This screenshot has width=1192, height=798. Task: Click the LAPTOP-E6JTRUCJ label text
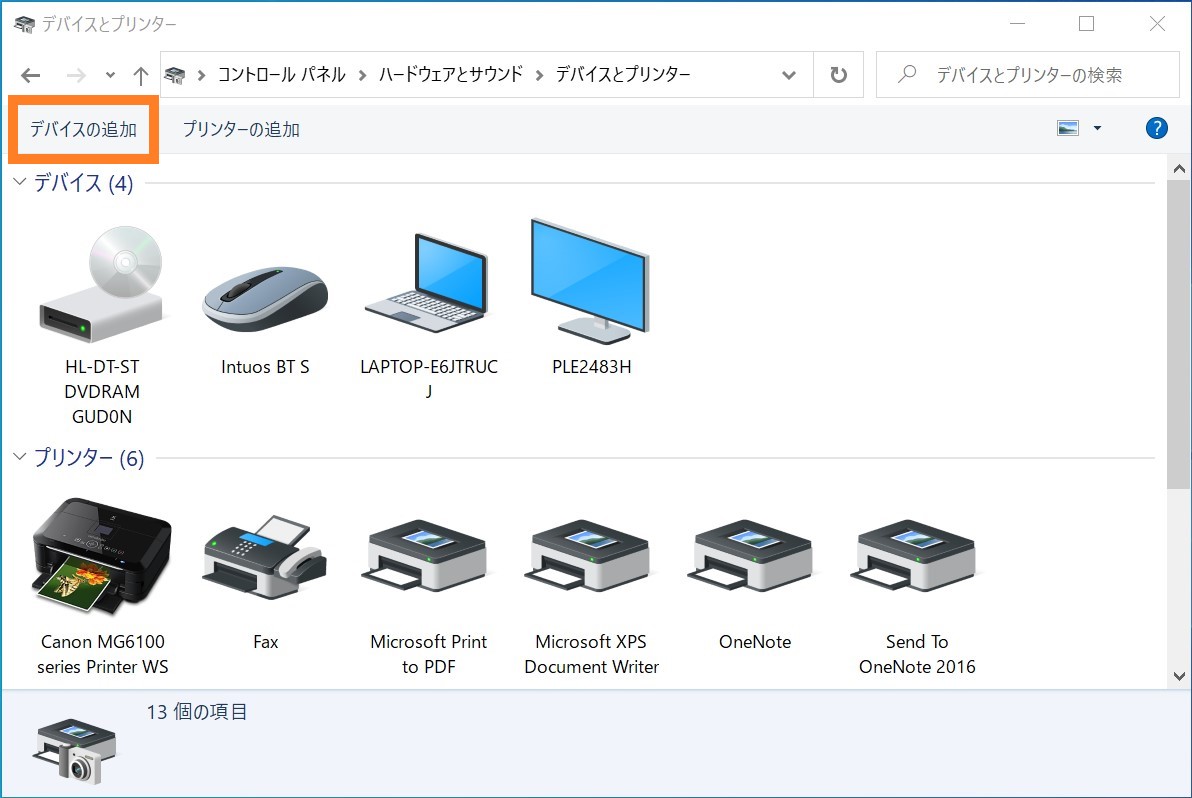pos(429,378)
